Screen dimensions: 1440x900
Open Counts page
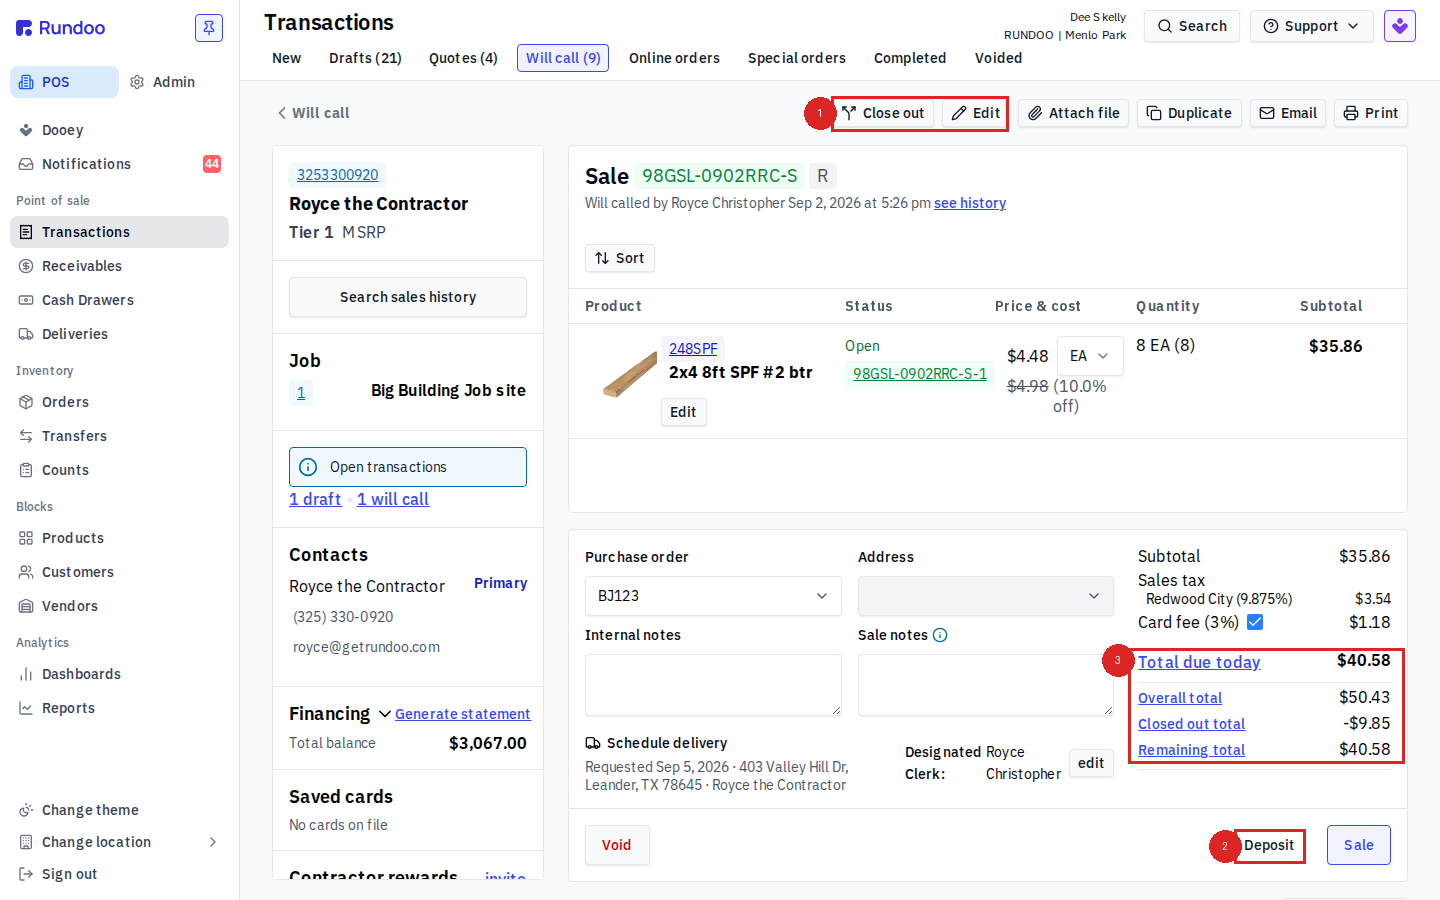65,470
